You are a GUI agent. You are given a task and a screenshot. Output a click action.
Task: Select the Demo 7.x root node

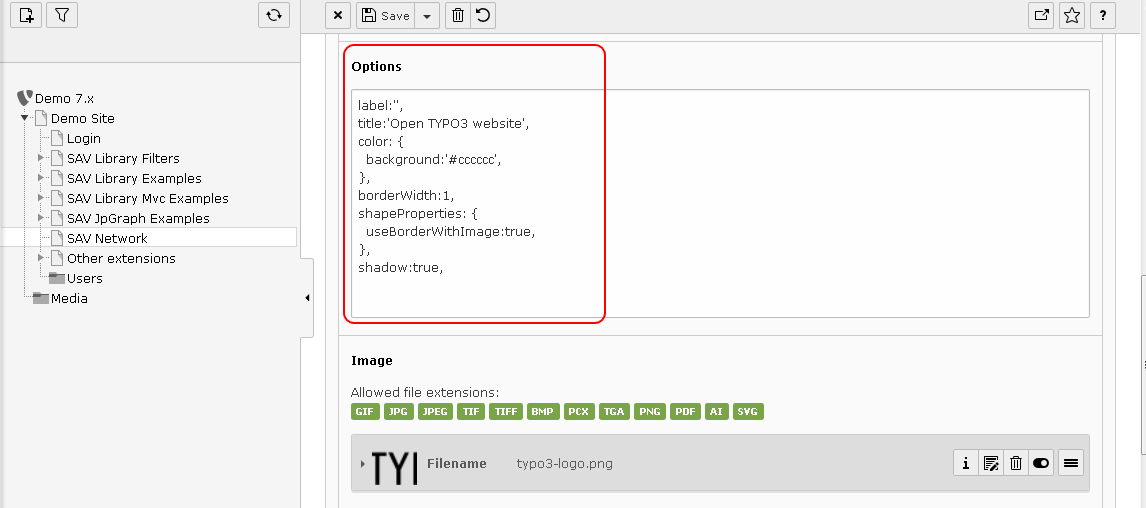[x=64, y=99]
